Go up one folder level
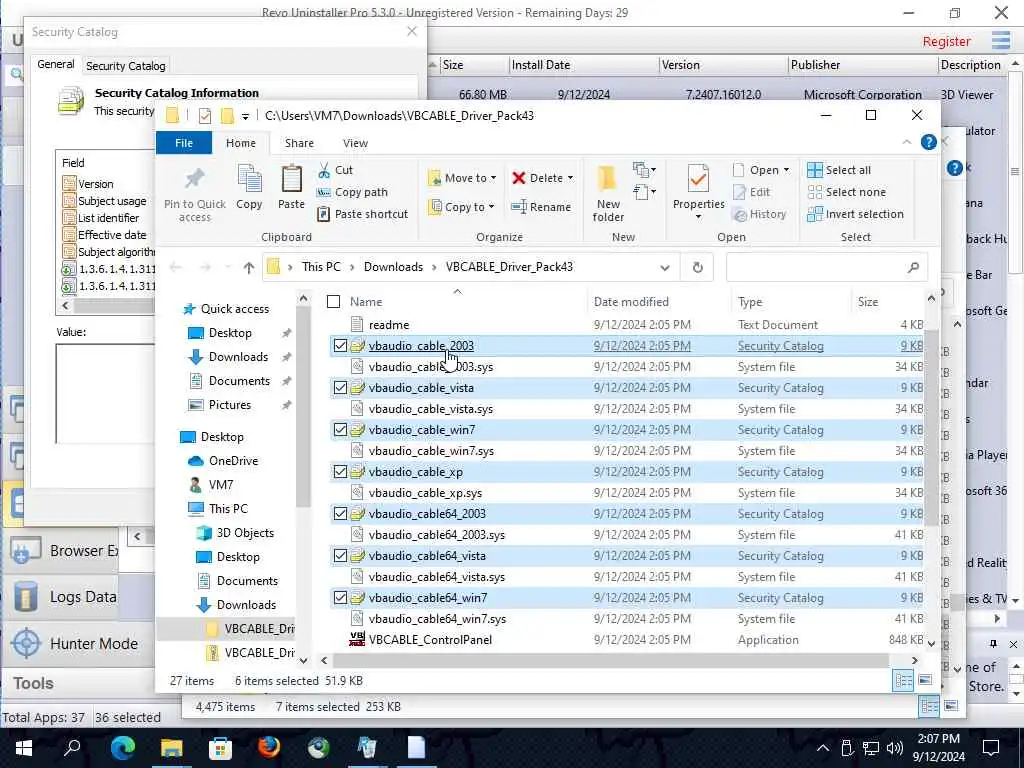Viewport: 1024px width, 768px height. 248,267
